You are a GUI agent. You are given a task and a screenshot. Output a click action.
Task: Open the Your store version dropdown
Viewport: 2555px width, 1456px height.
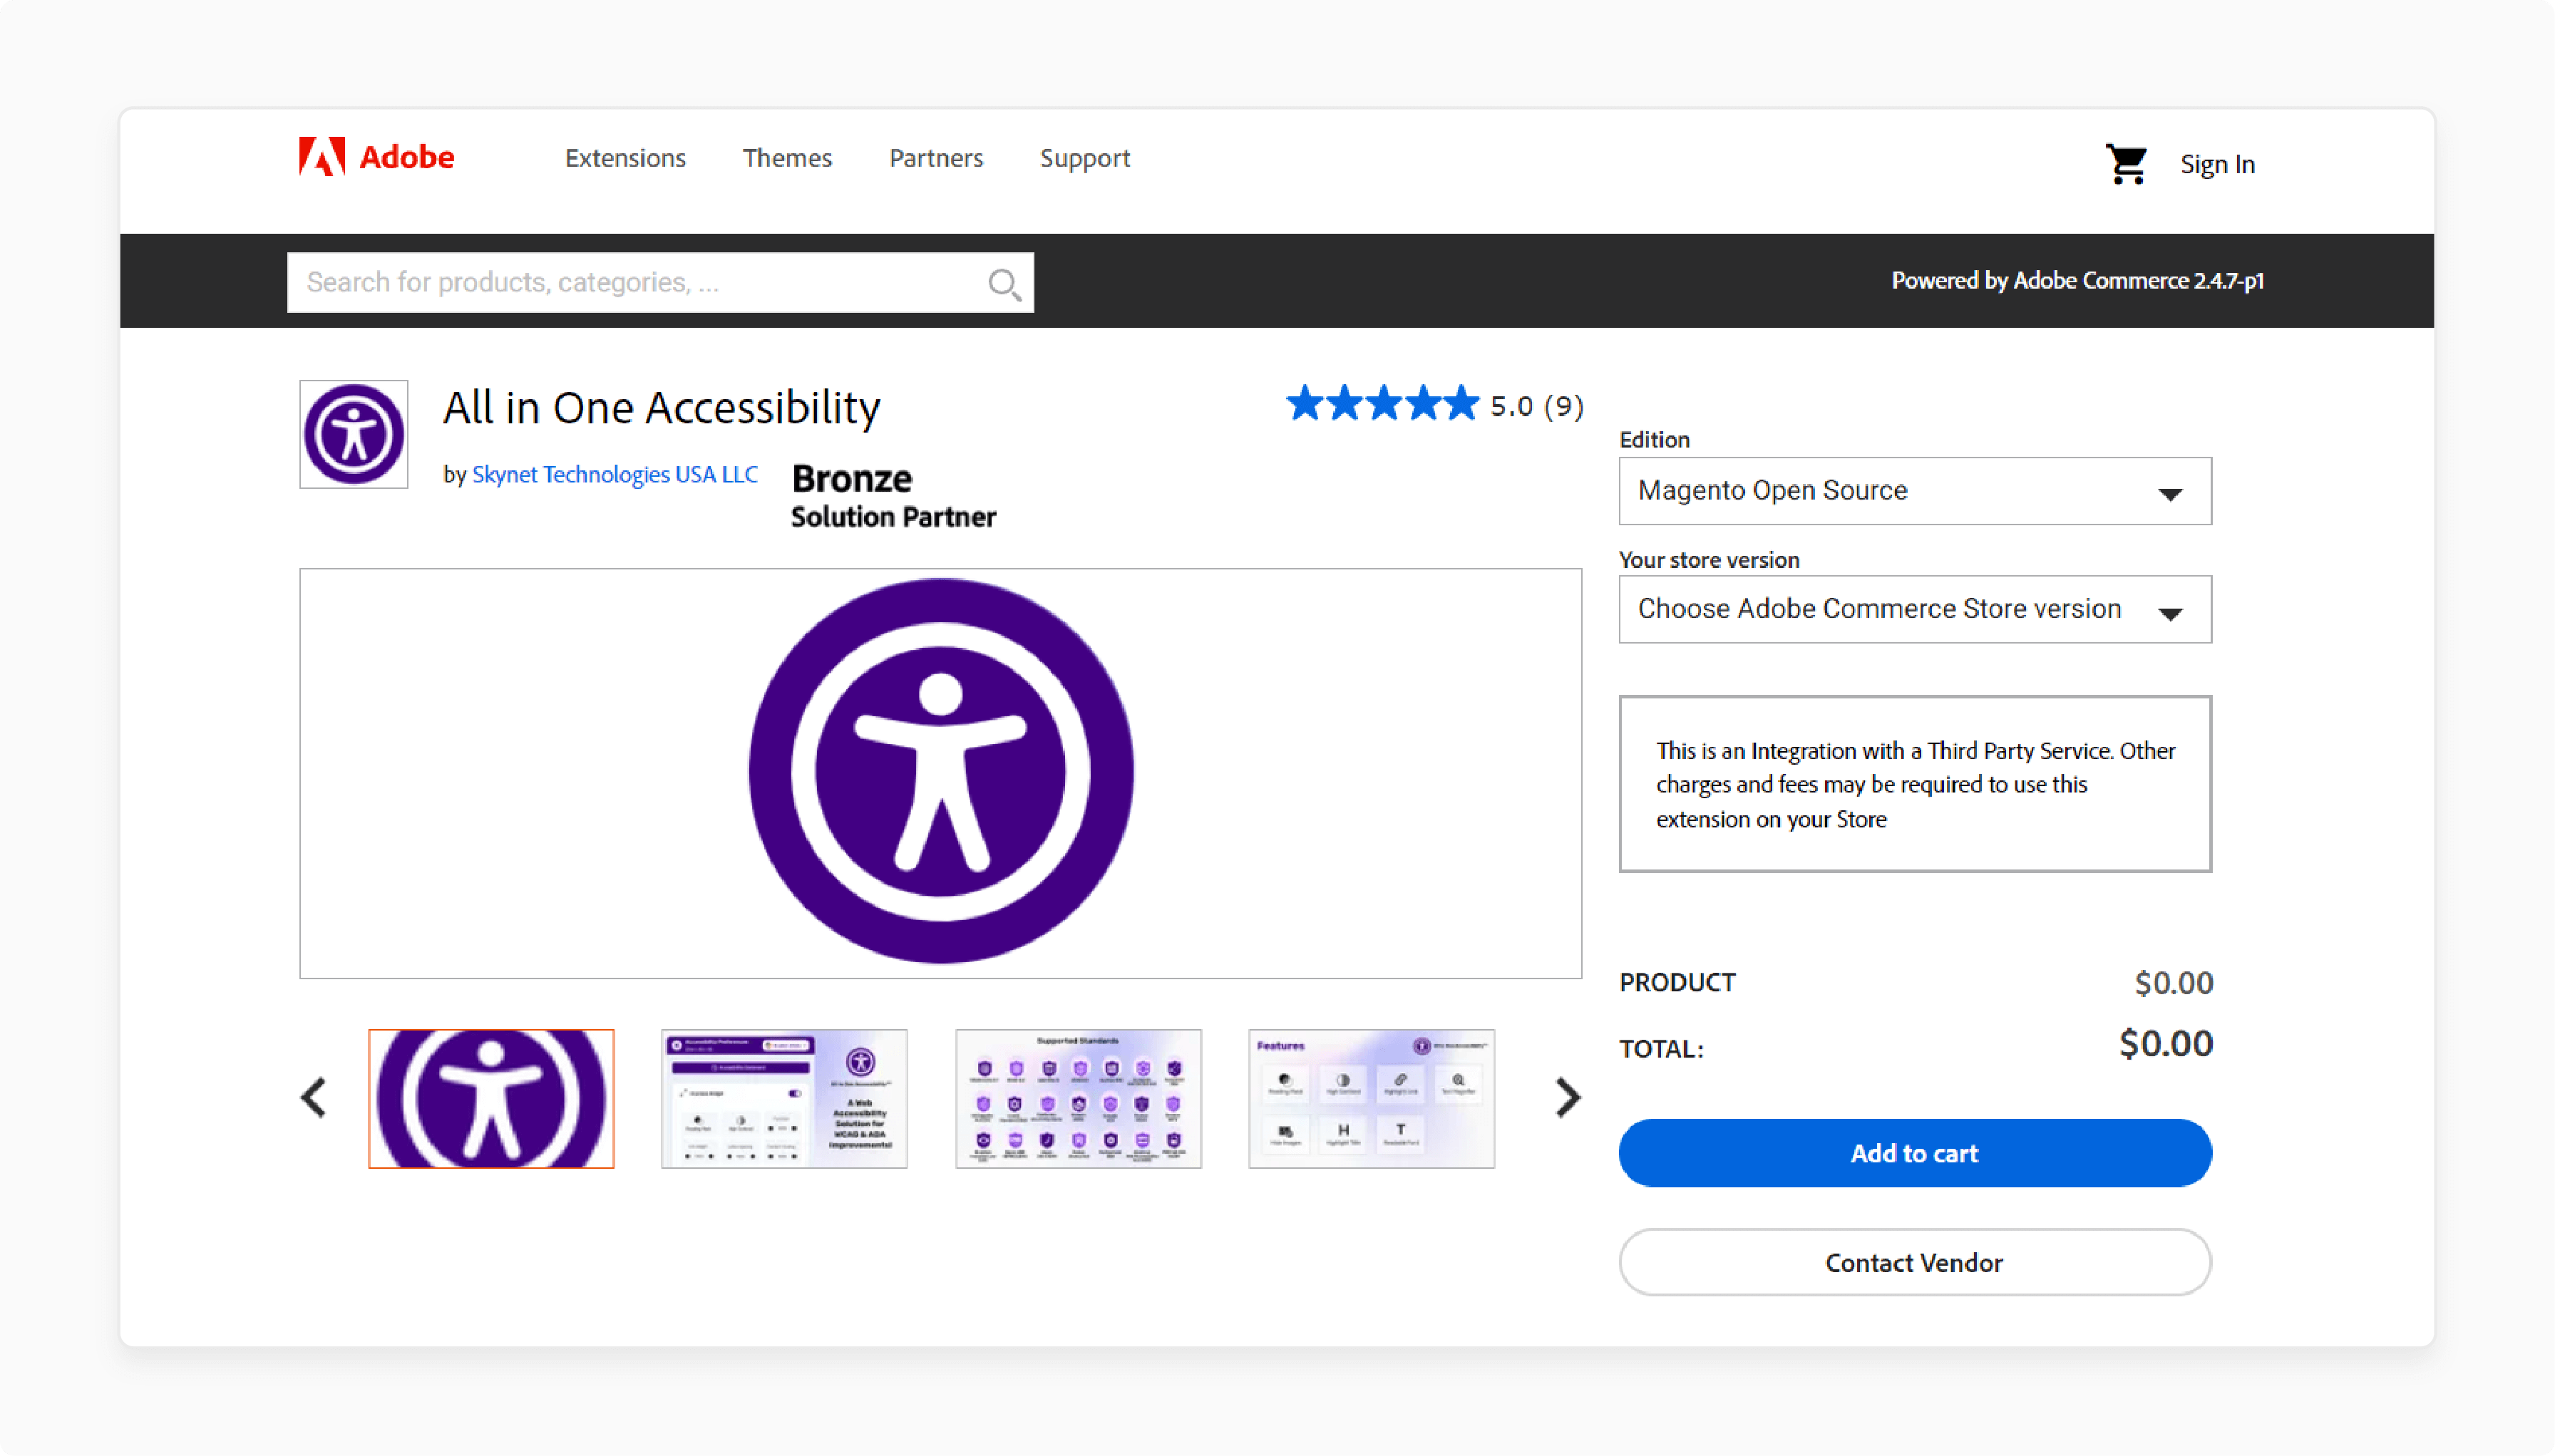tap(1914, 609)
